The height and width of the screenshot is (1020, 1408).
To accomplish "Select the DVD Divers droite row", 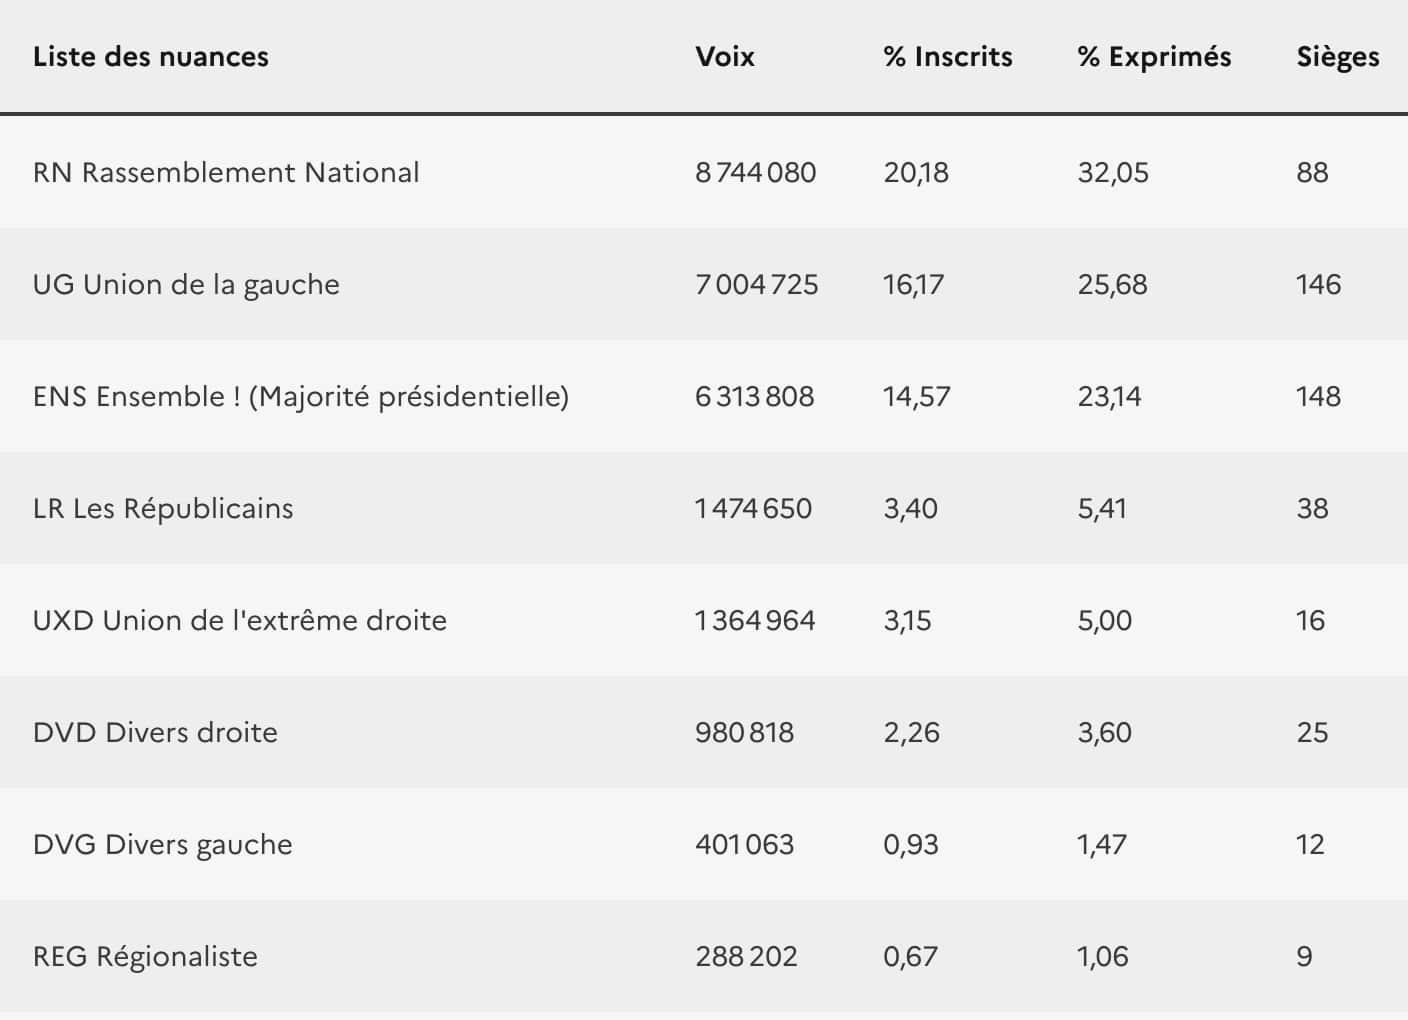I will pos(155,733).
